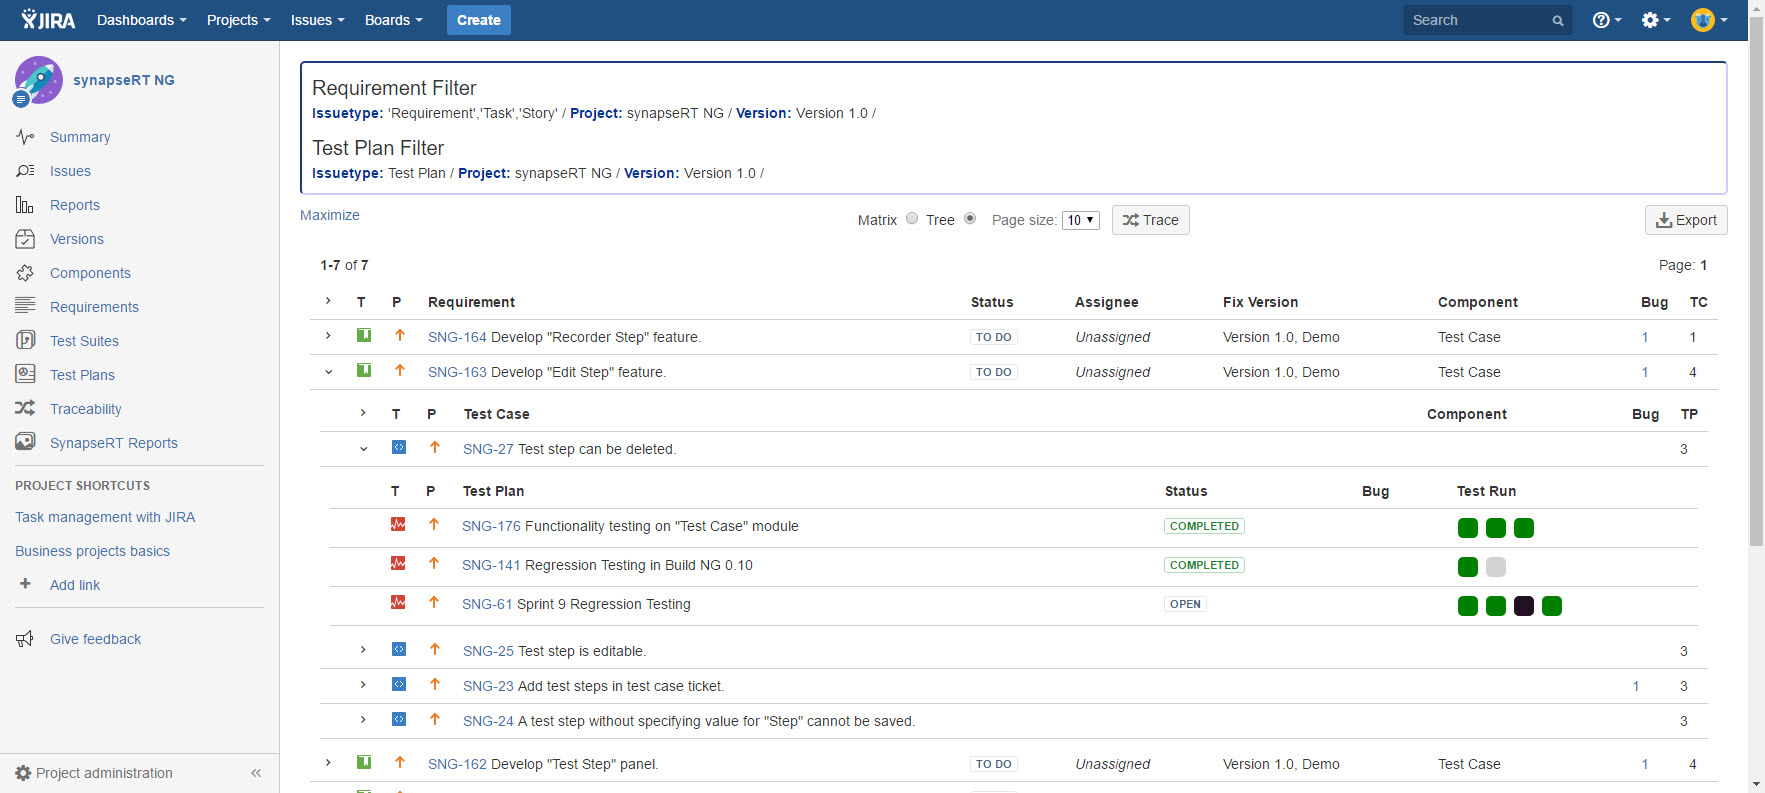Viewport: 1765px width, 793px height.
Task: Click the Trace button
Action: click(x=1151, y=220)
